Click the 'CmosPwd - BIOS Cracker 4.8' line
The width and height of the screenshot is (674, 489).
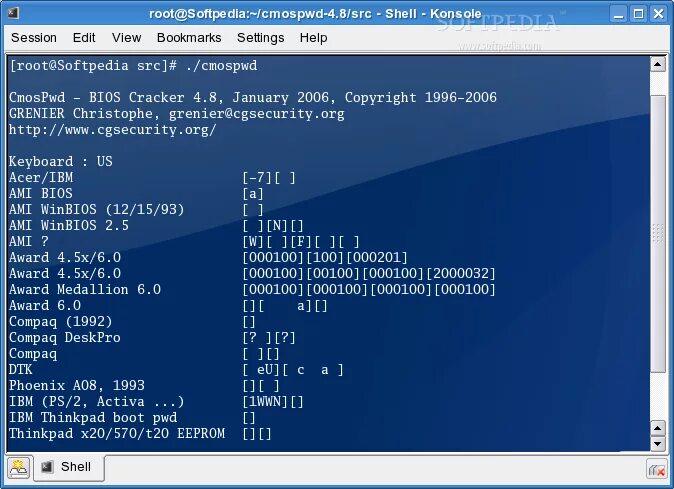[x=253, y=98]
